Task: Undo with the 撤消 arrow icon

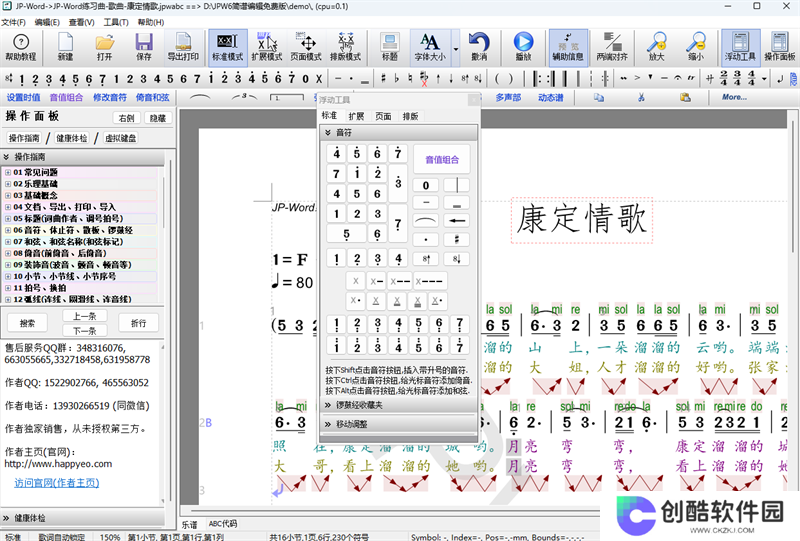Action: 479,47
